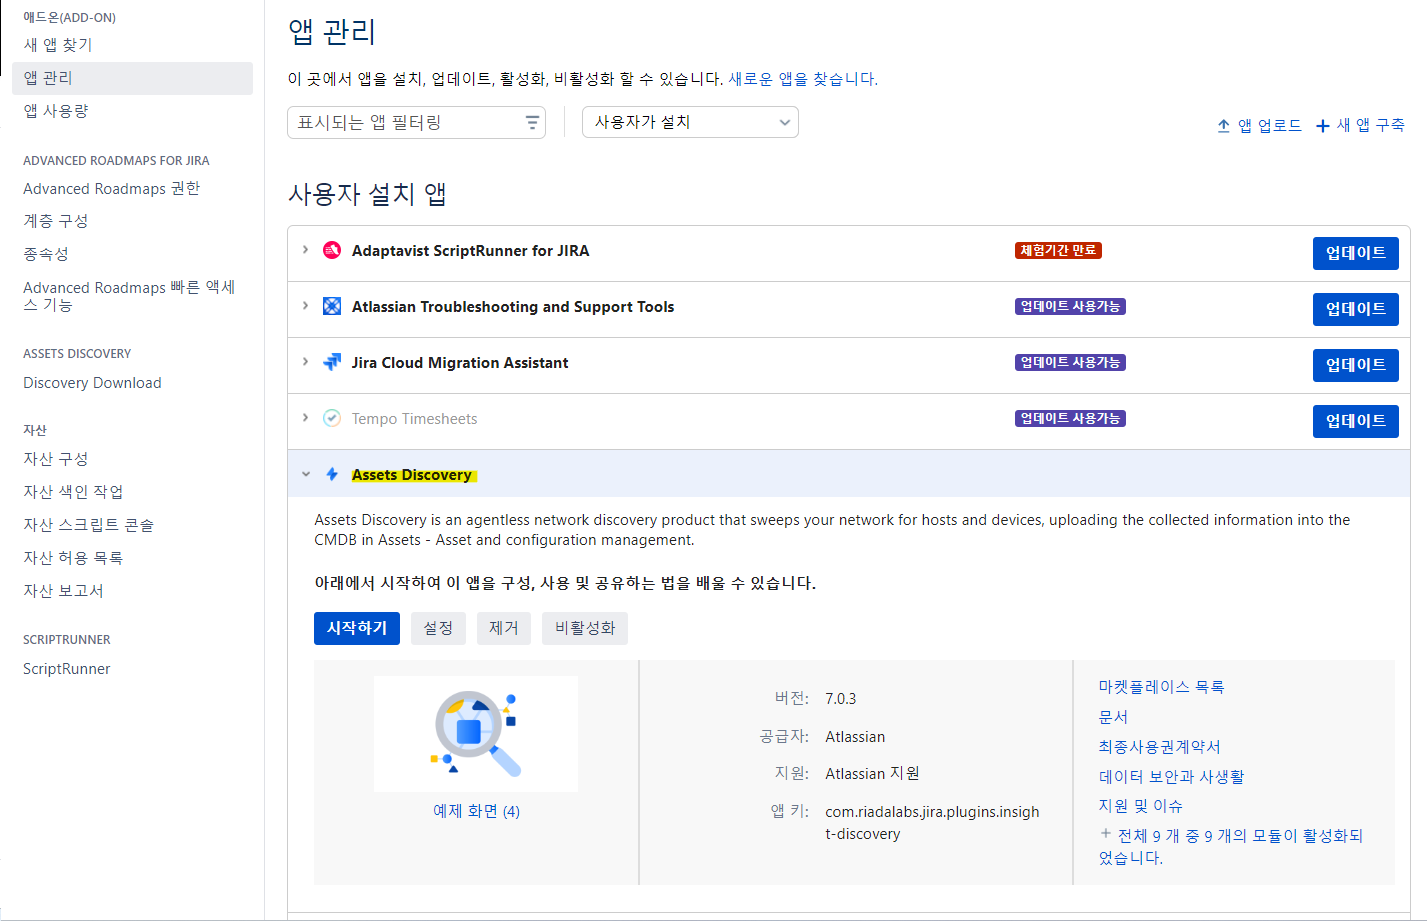Click the Tempo Timesheets checkmark icon

tap(332, 418)
